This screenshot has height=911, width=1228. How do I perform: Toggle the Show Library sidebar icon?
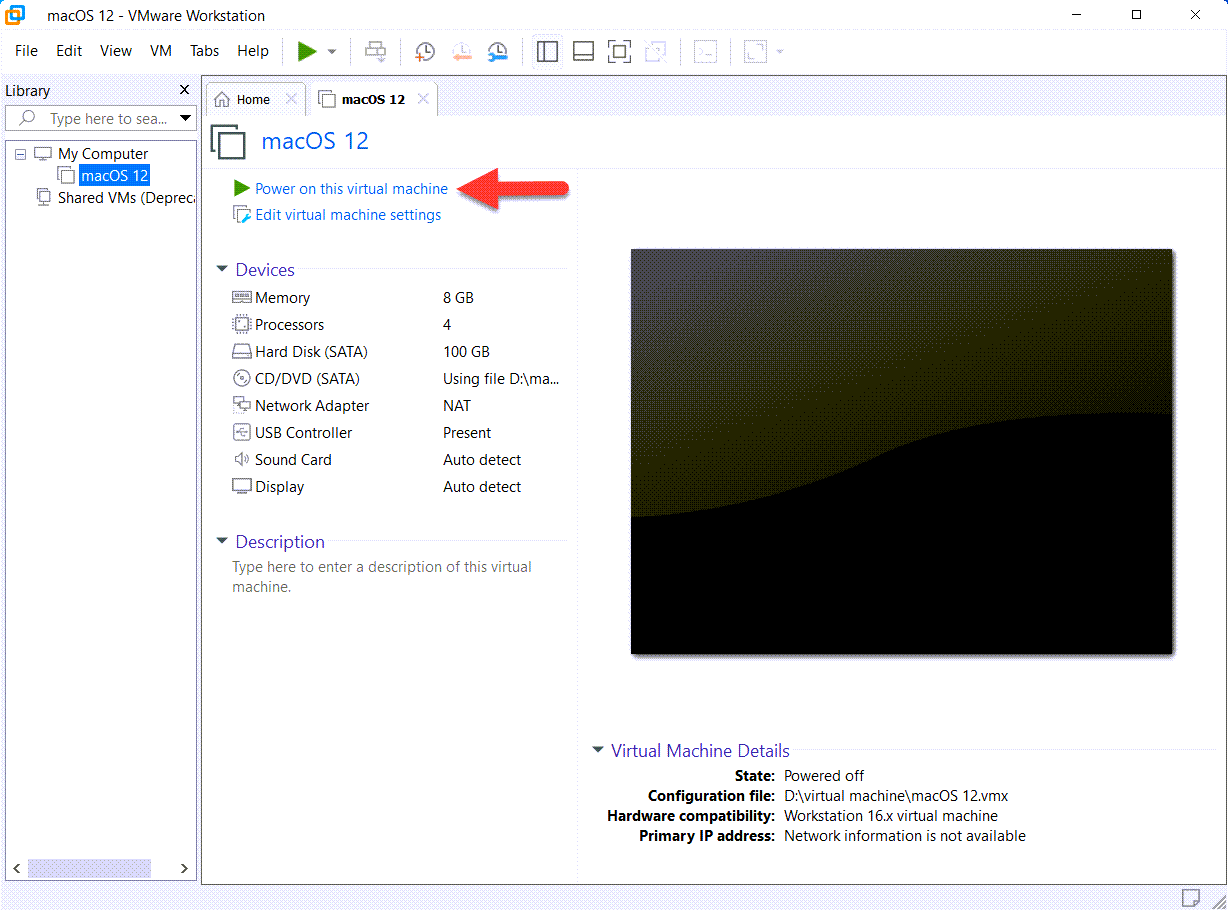[547, 51]
